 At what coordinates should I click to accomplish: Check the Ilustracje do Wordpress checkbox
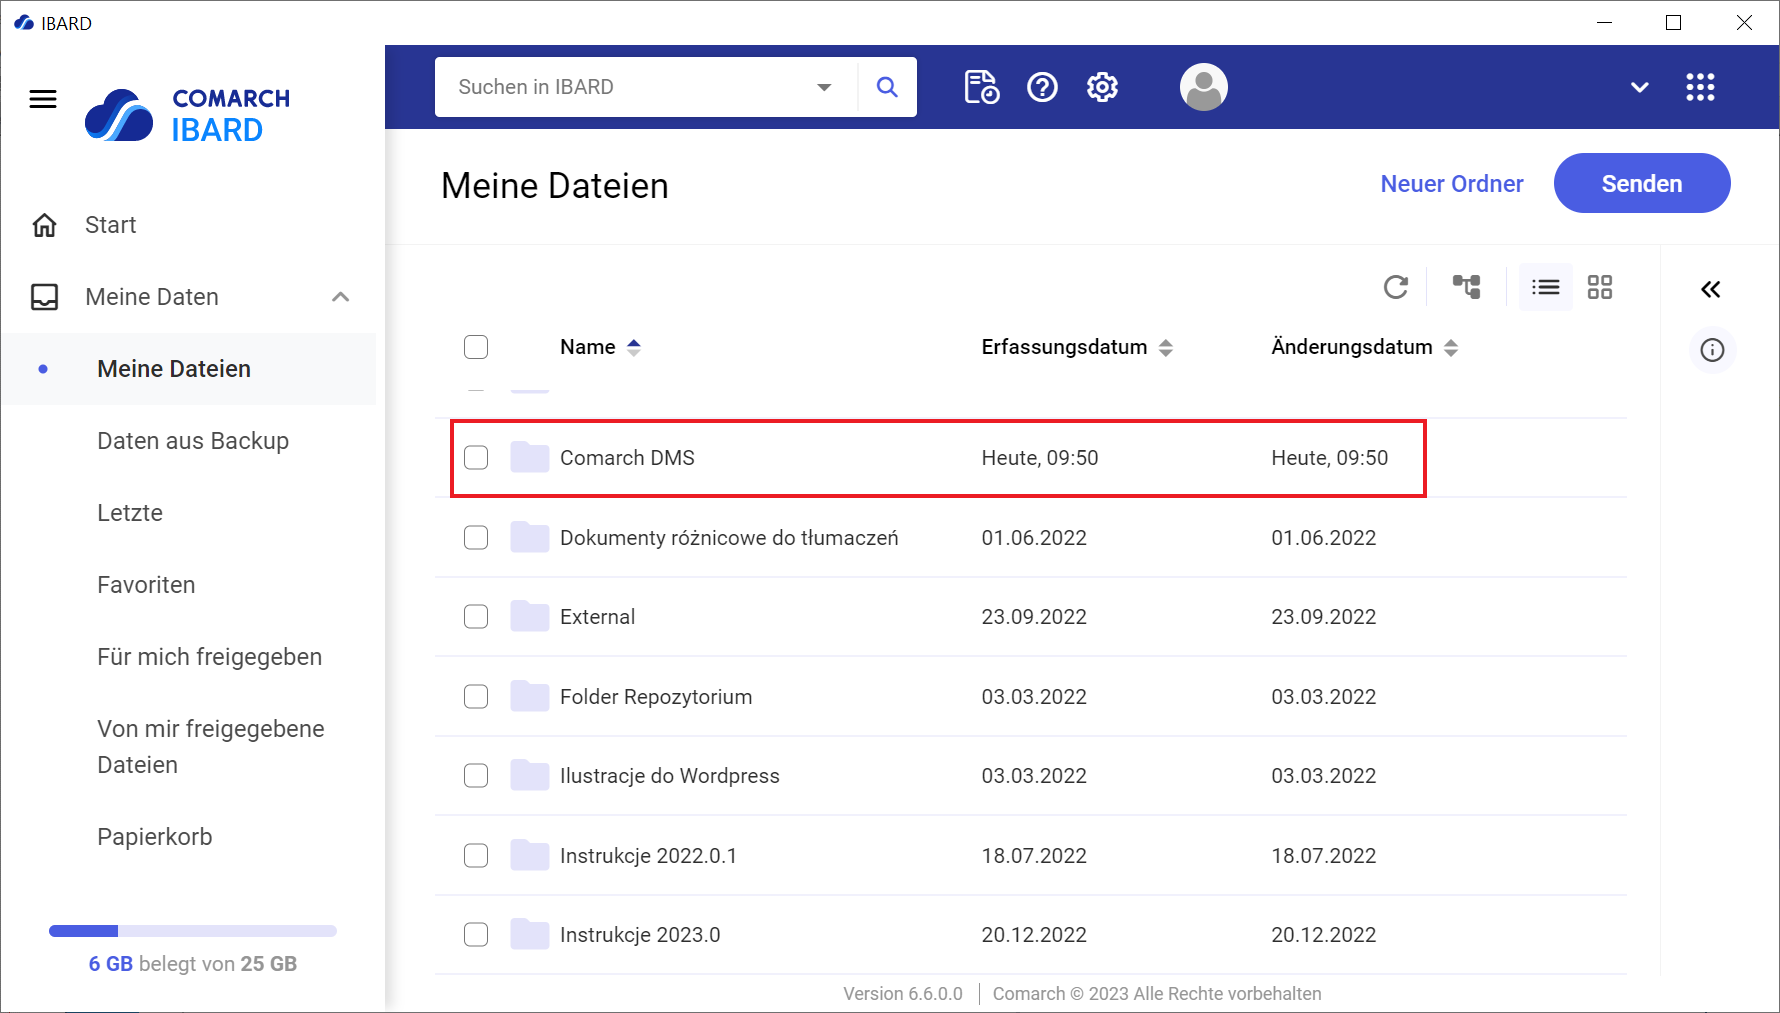point(476,775)
